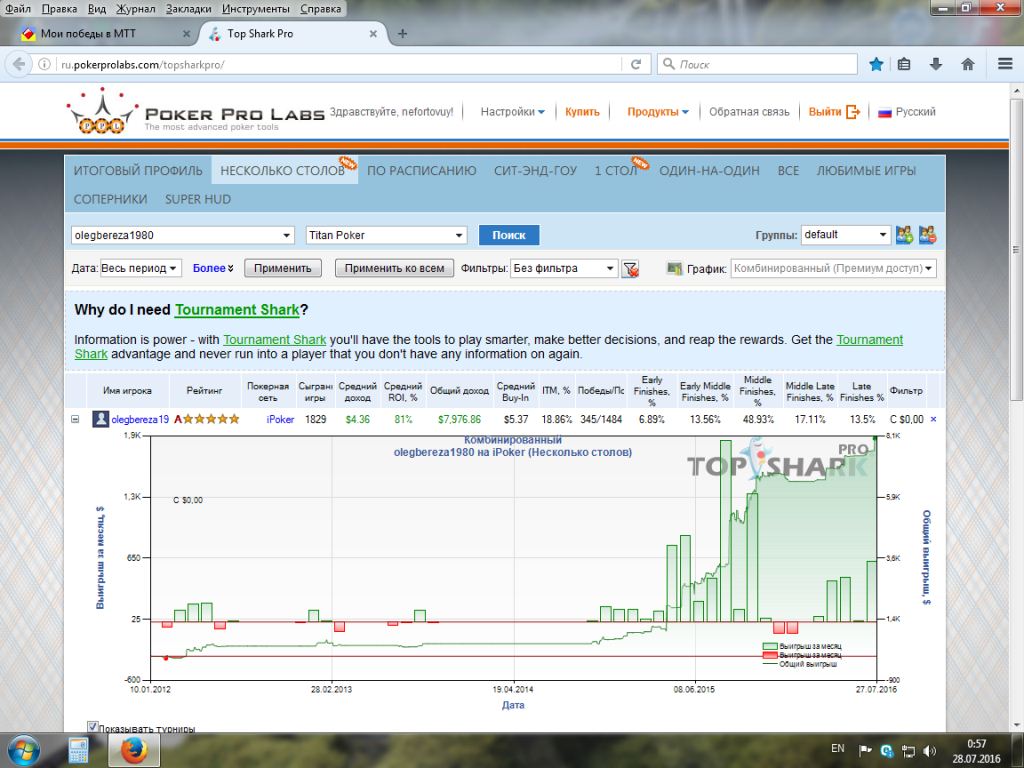
Task: Bookmark this page with the star icon
Action: coord(876,64)
